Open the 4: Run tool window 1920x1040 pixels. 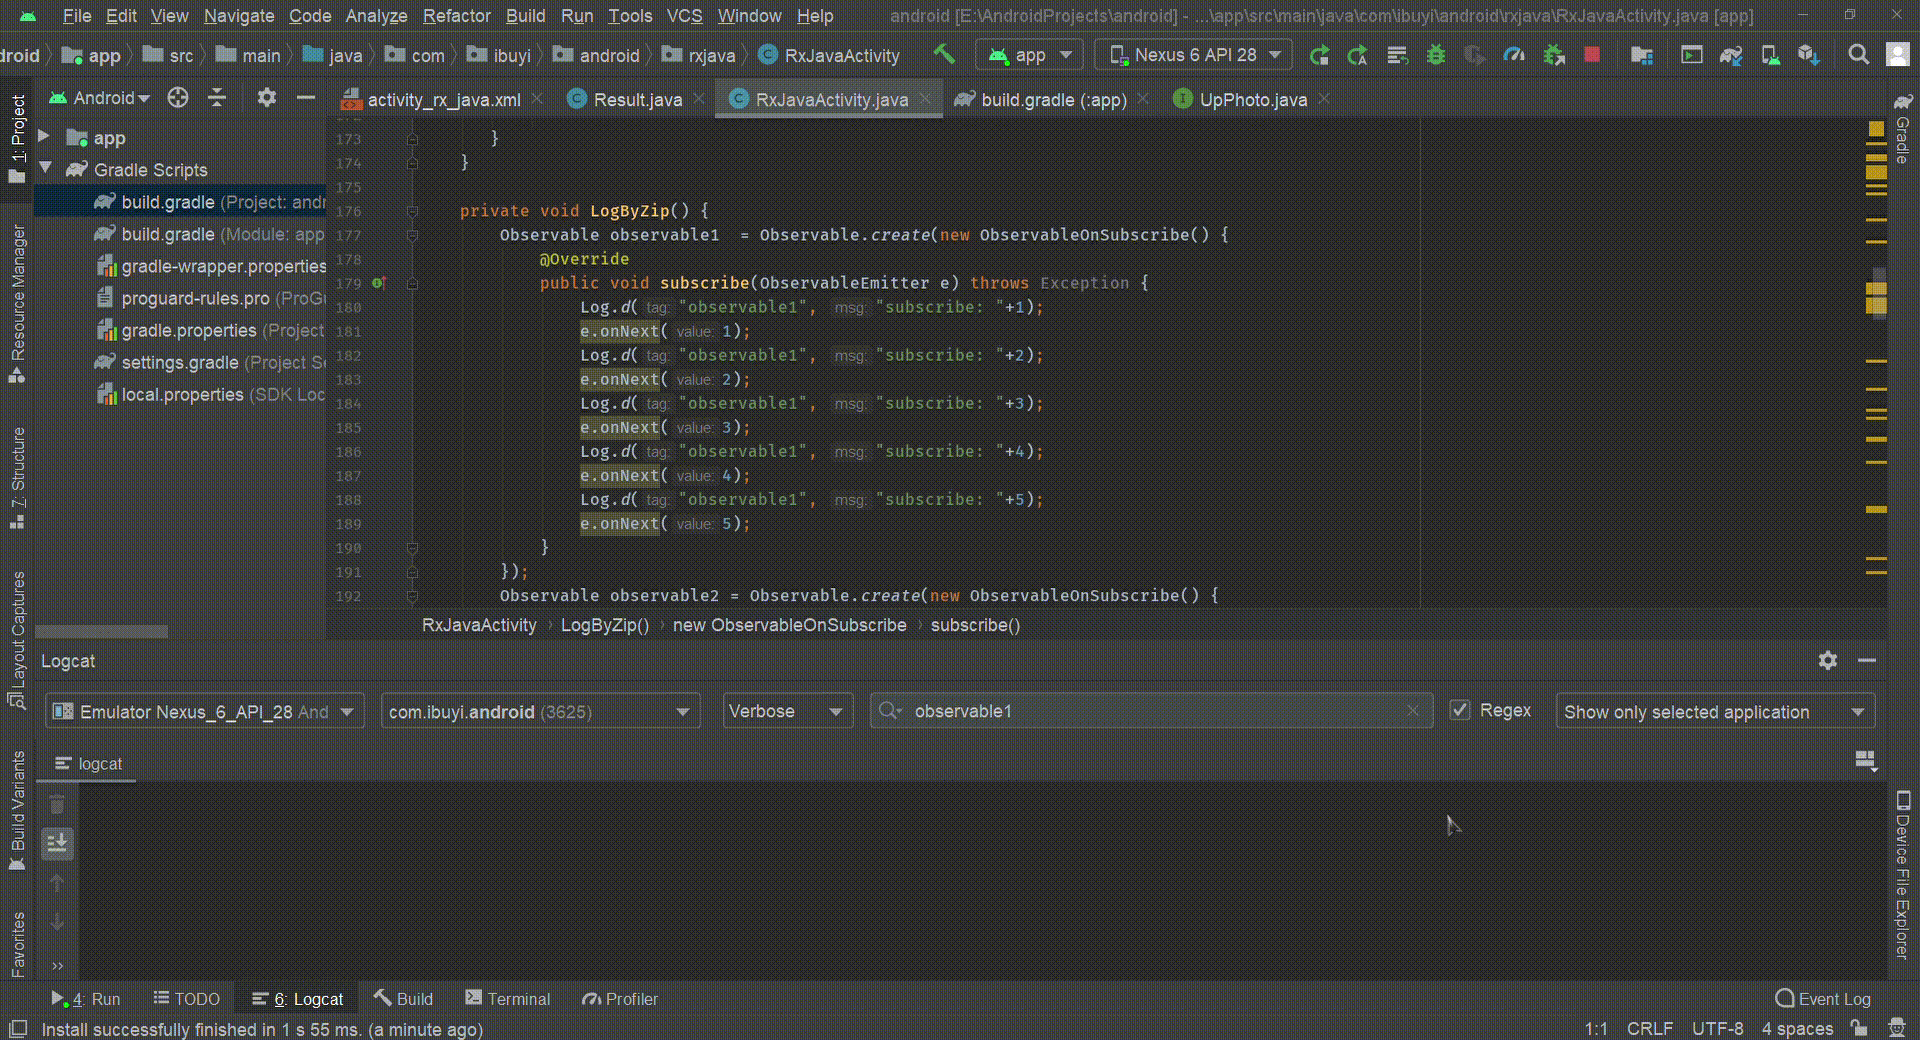[86, 998]
